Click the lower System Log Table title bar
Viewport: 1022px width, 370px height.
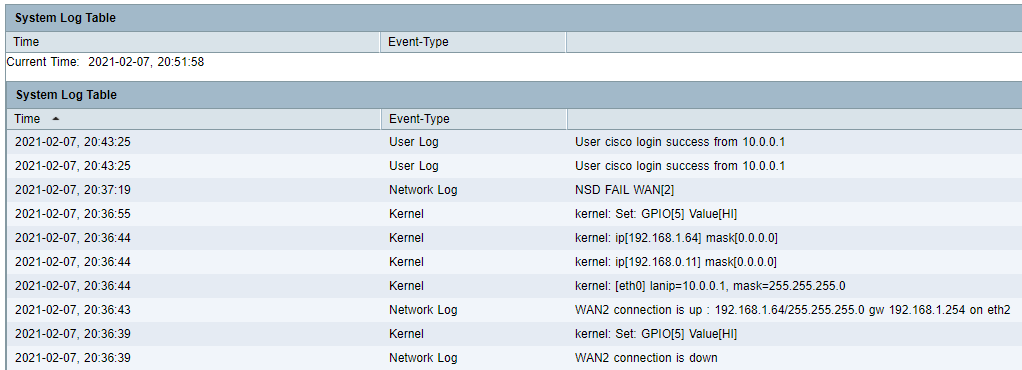(x=514, y=95)
